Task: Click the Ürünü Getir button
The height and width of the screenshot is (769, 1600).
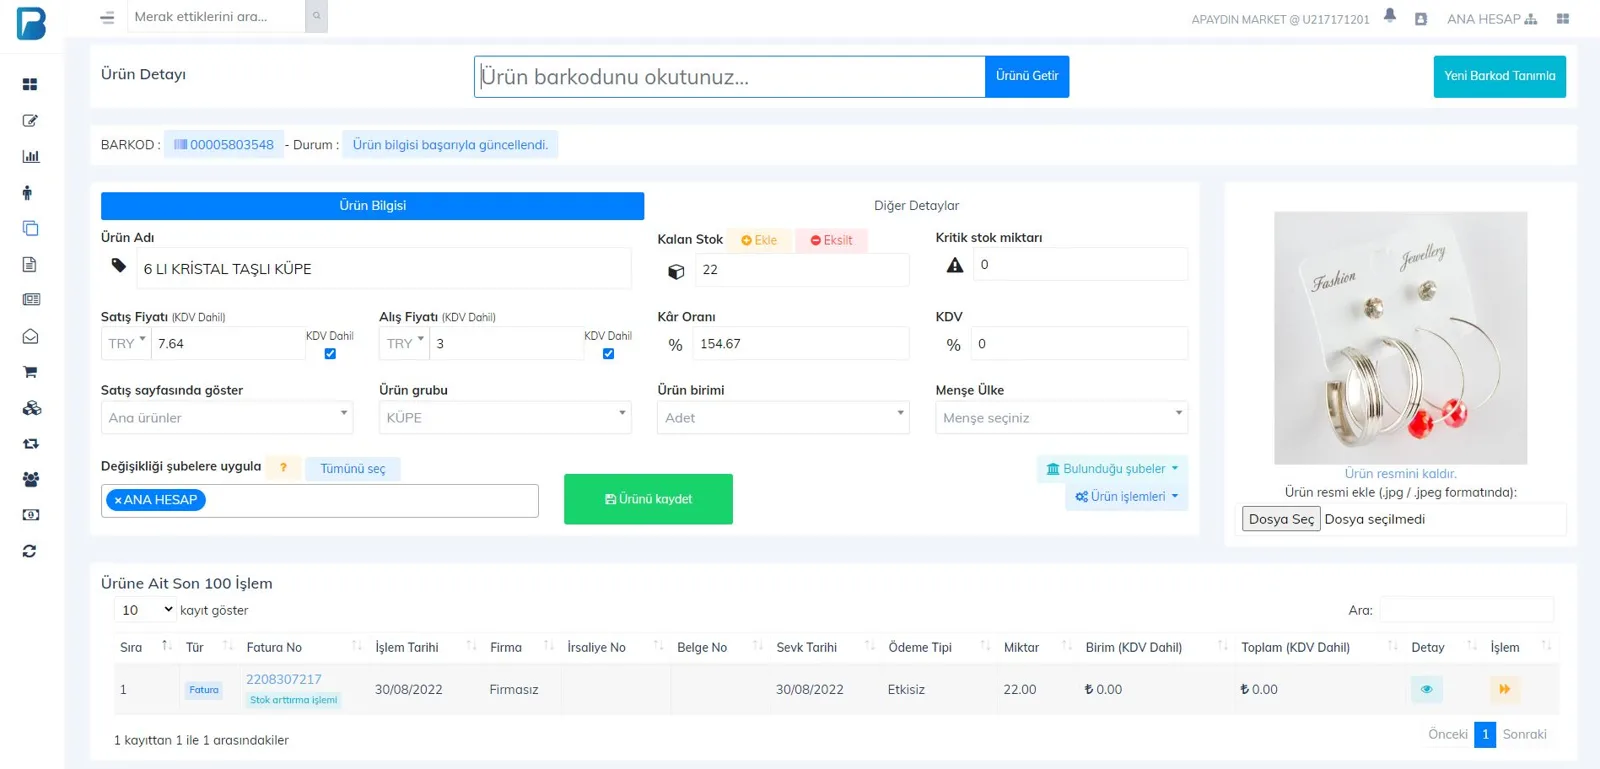Action: [x=1027, y=76]
